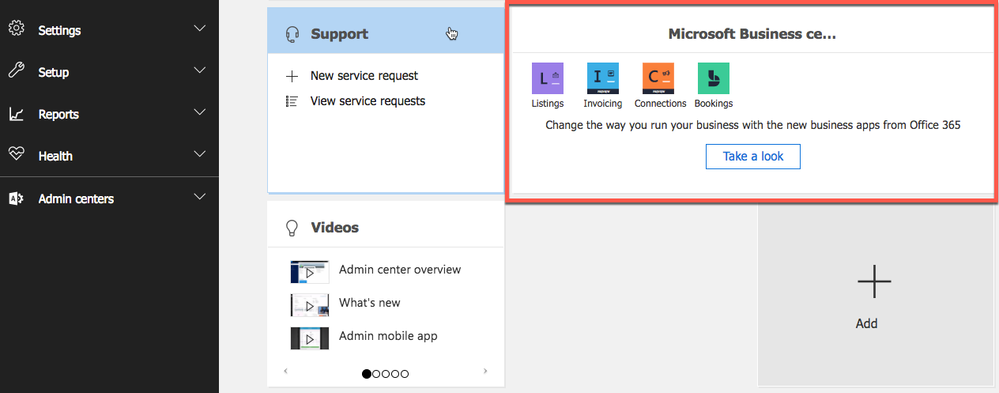Expand the Settings menu chevron
The height and width of the screenshot is (393, 999).
pos(200,29)
